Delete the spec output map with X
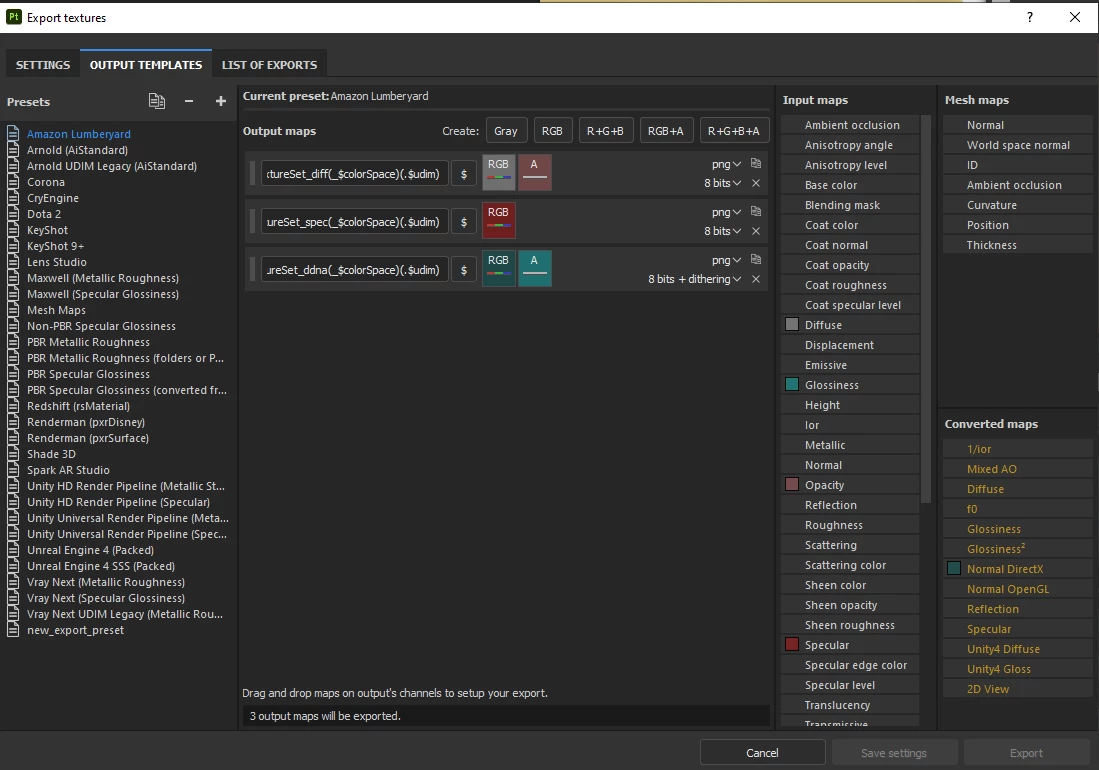1099x770 pixels. [756, 231]
